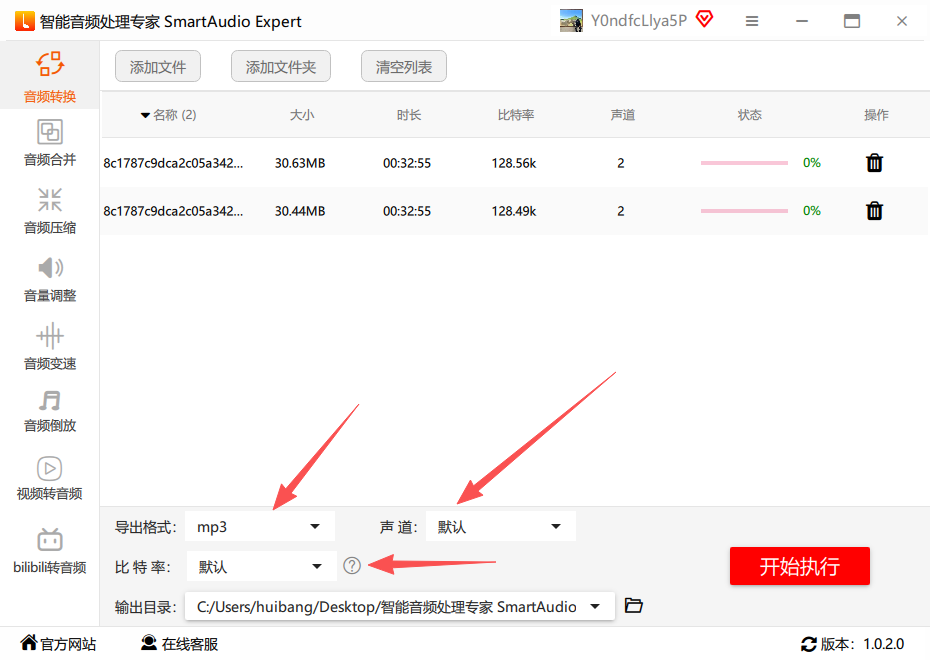This screenshot has width=930, height=660.
Task: Click 清空列表 clear list button
Action: tap(404, 66)
